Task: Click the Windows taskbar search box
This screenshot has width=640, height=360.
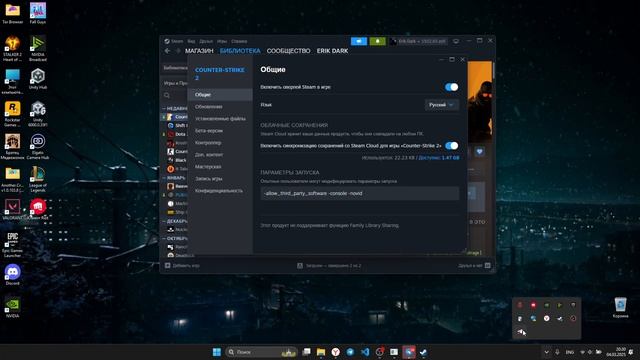Action: [x=261, y=352]
